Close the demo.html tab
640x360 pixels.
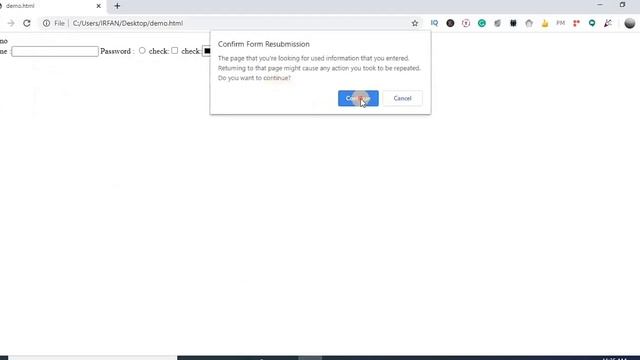click(98, 6)
